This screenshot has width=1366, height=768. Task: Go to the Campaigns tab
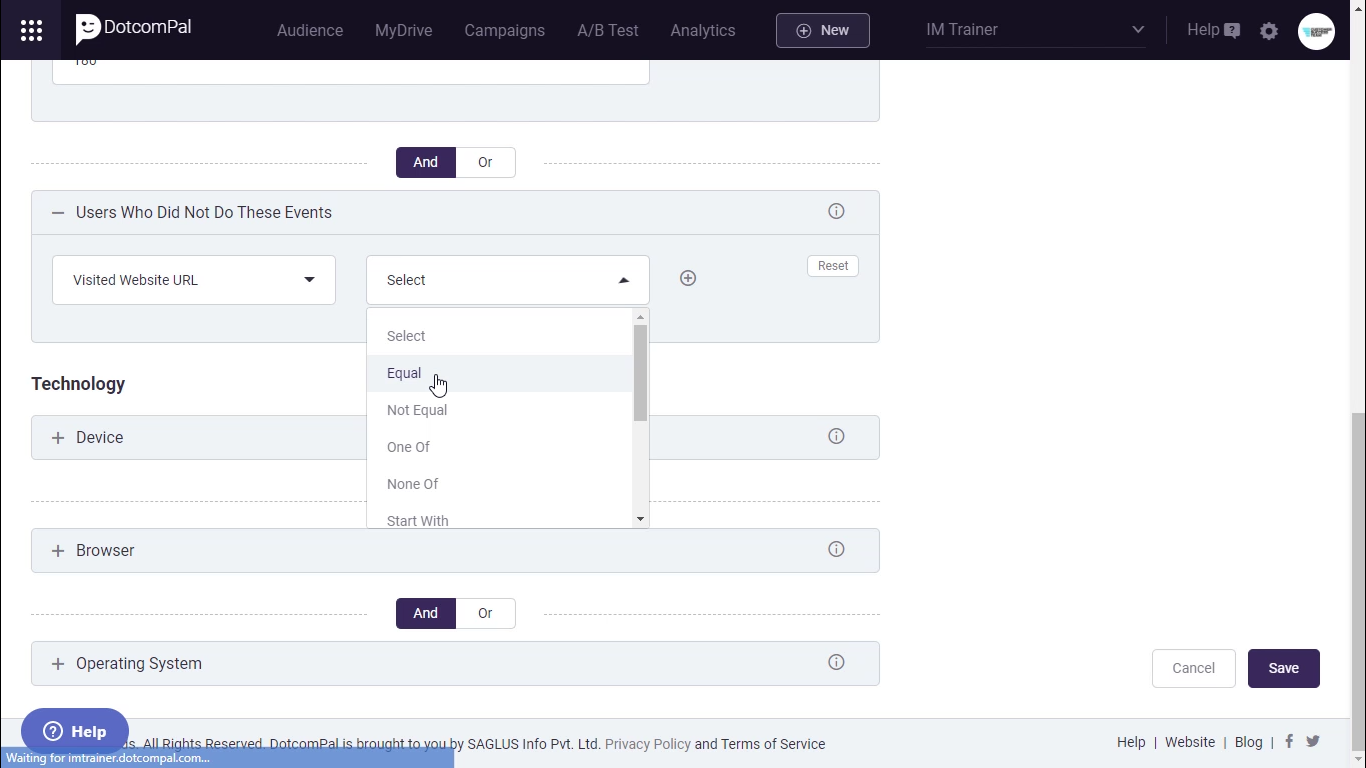(504, 31)
